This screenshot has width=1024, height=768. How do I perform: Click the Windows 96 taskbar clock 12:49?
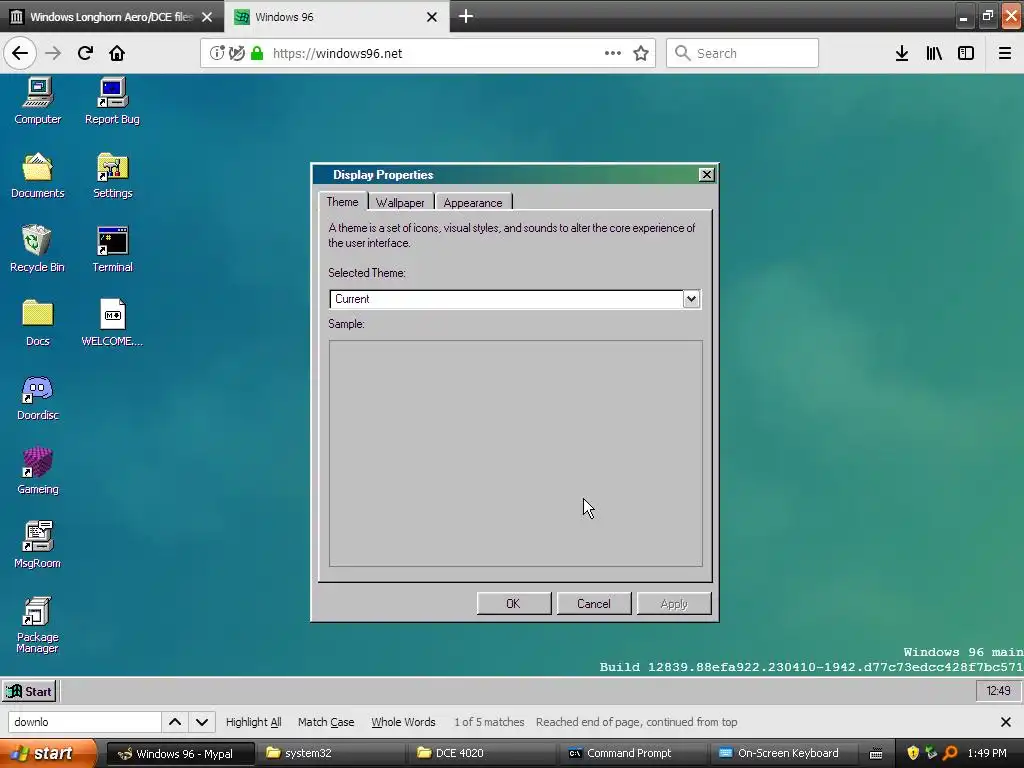[x=998, y=690]
